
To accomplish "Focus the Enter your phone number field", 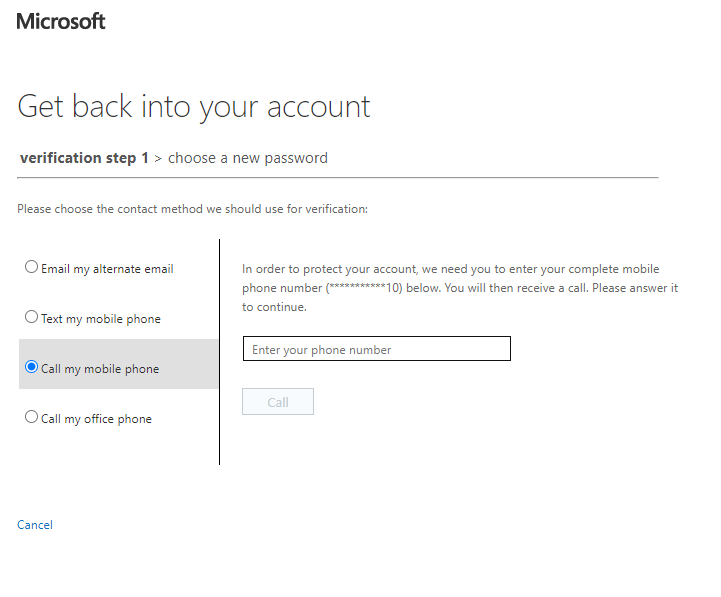I will coord(377,349).
